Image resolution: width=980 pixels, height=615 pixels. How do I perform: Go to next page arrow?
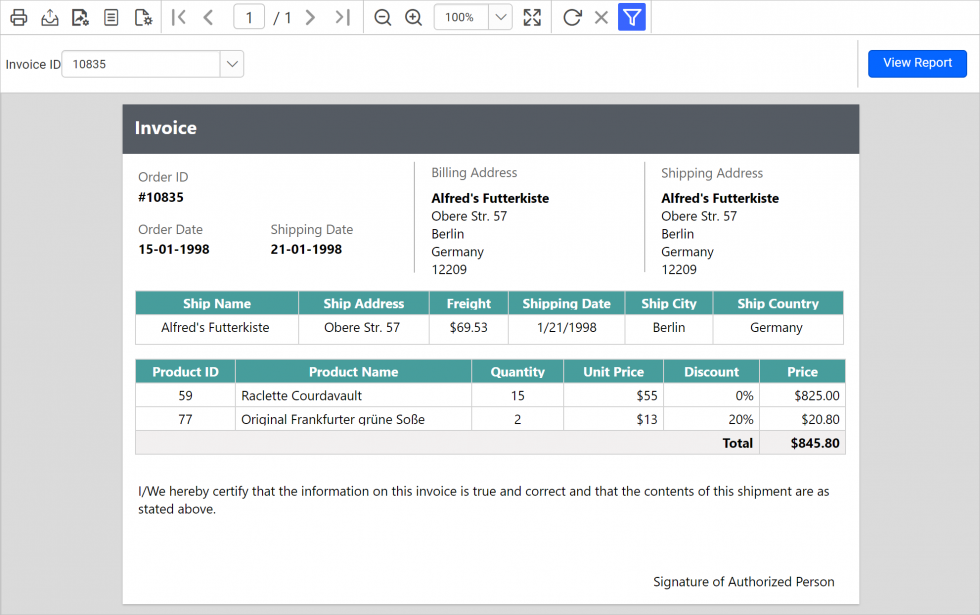(x=310, y=18)
